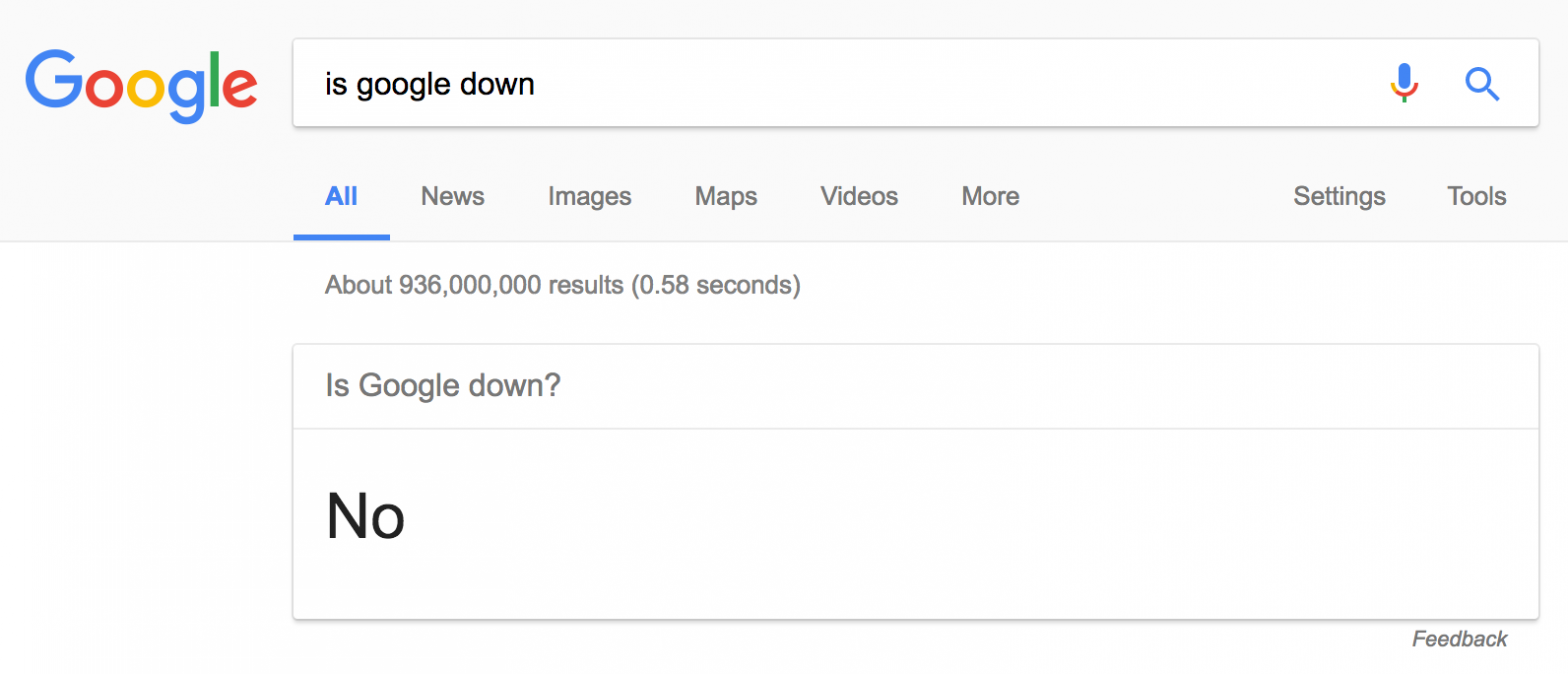Click the Google logo to return home
Image resolution: width=1568 pixels, height=674 pixels.
click(x=140, y=85)
